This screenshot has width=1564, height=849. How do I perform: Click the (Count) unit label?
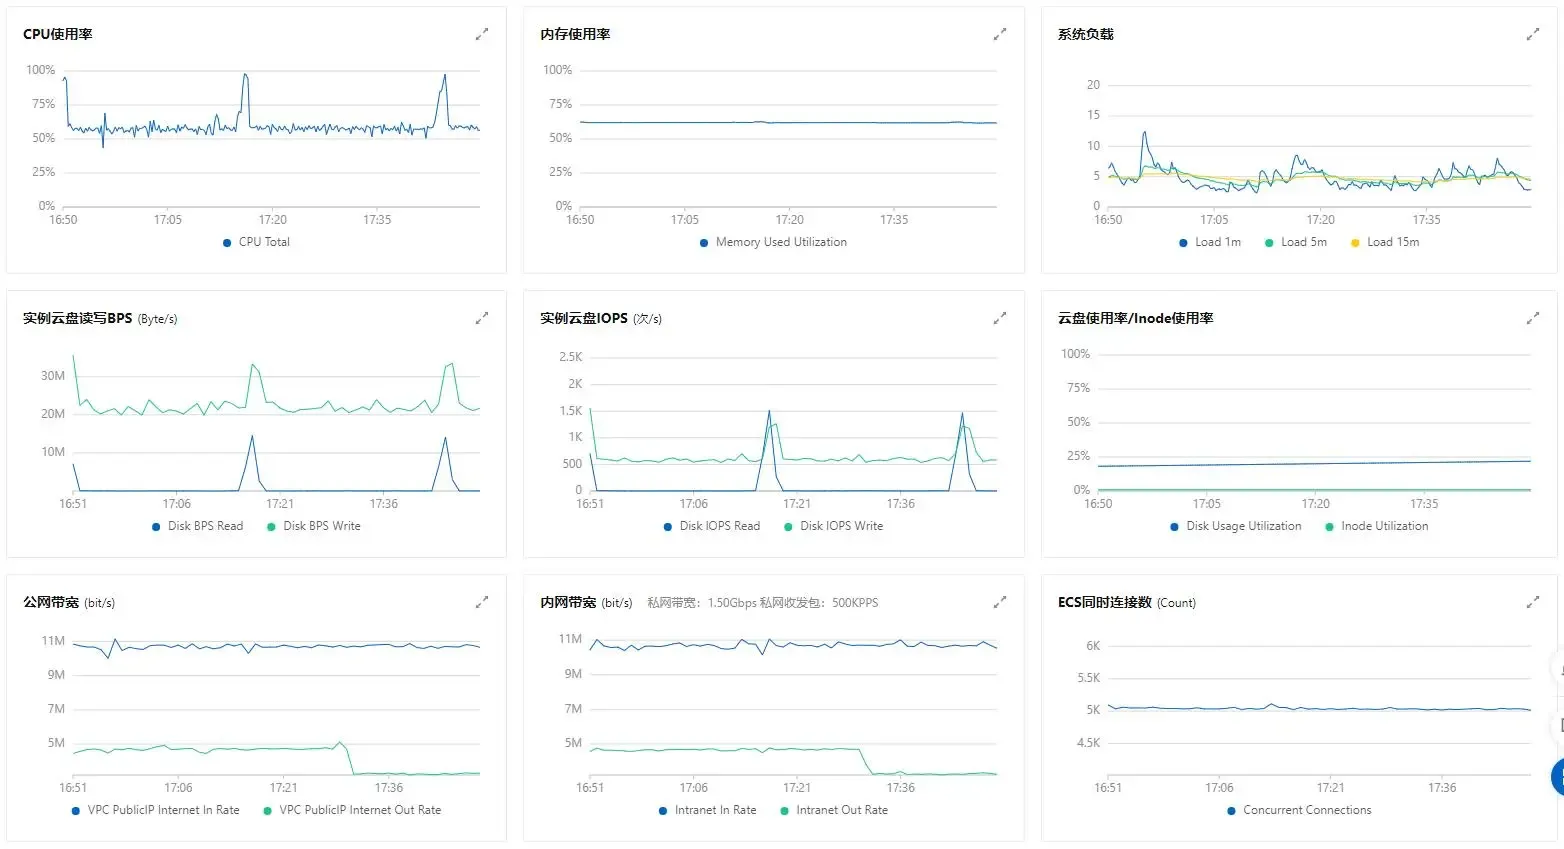tap(1177, 603)
